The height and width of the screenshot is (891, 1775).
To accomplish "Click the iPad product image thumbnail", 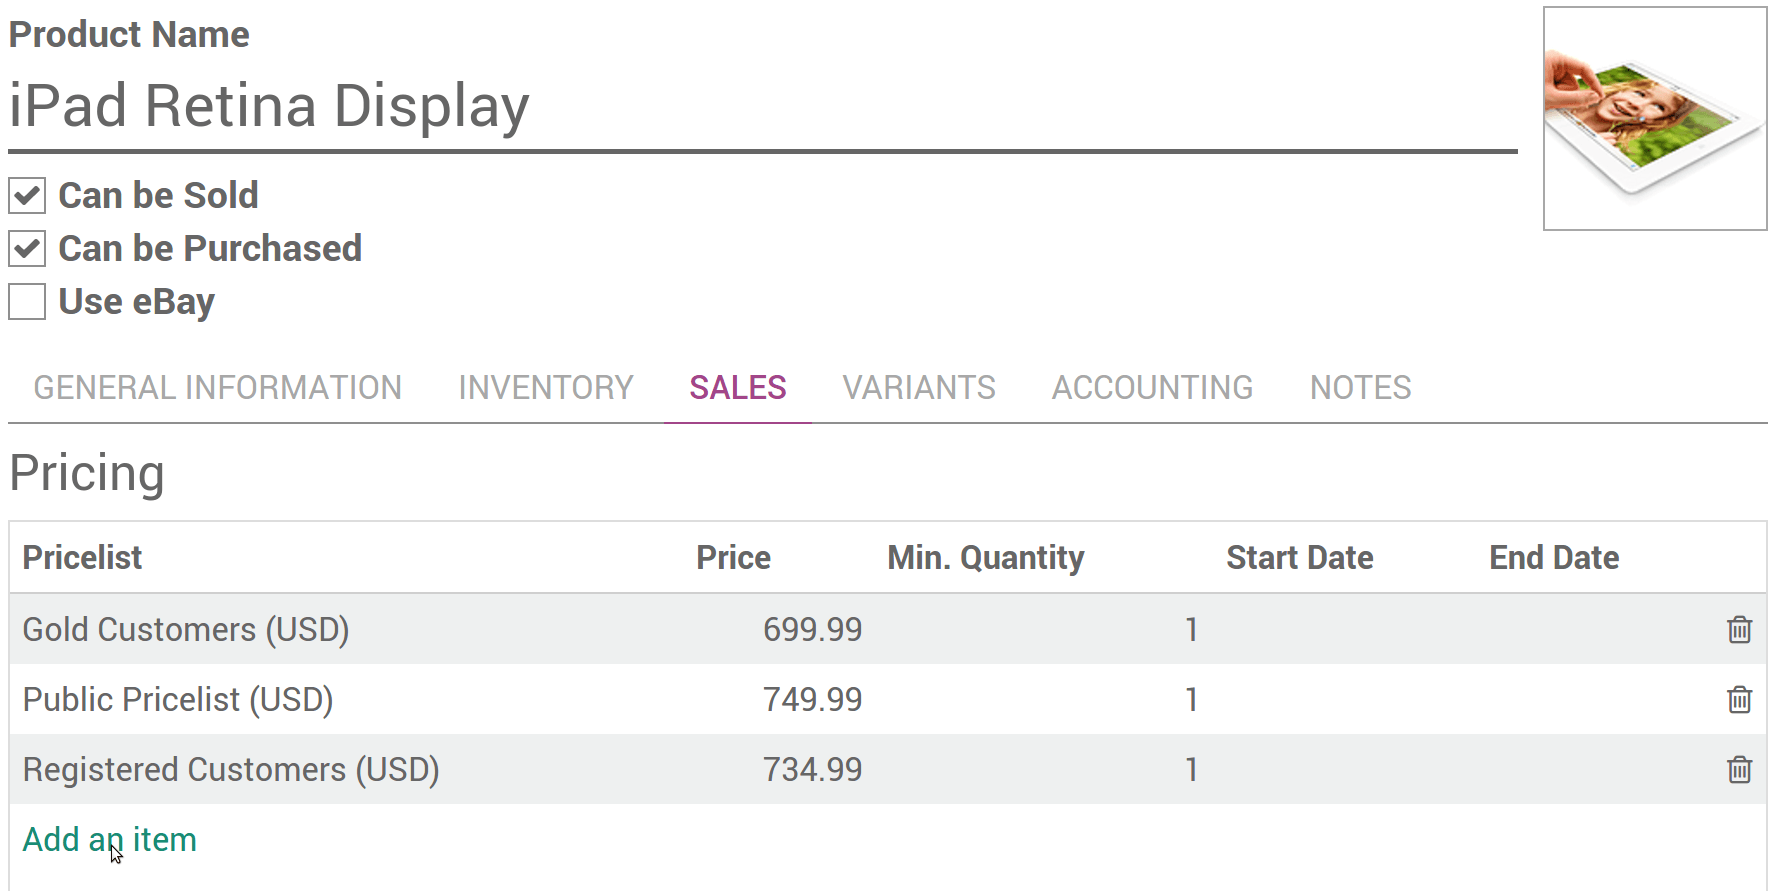I will [x=1654, y=119].
